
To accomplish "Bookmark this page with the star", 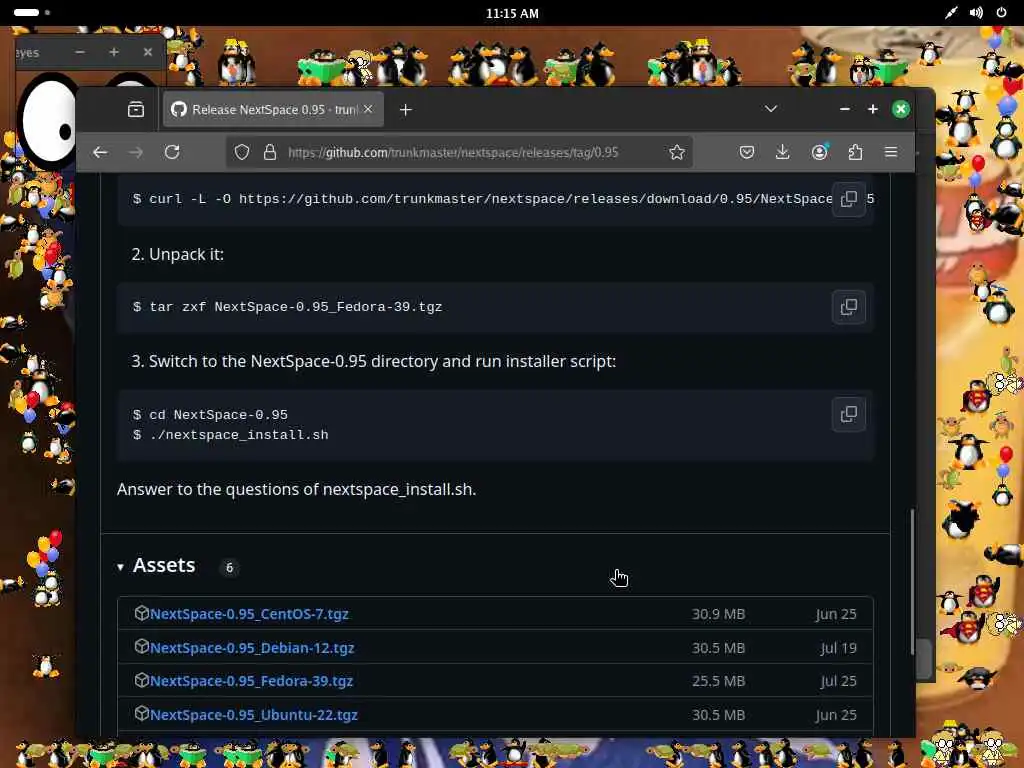I will [677, 152].
